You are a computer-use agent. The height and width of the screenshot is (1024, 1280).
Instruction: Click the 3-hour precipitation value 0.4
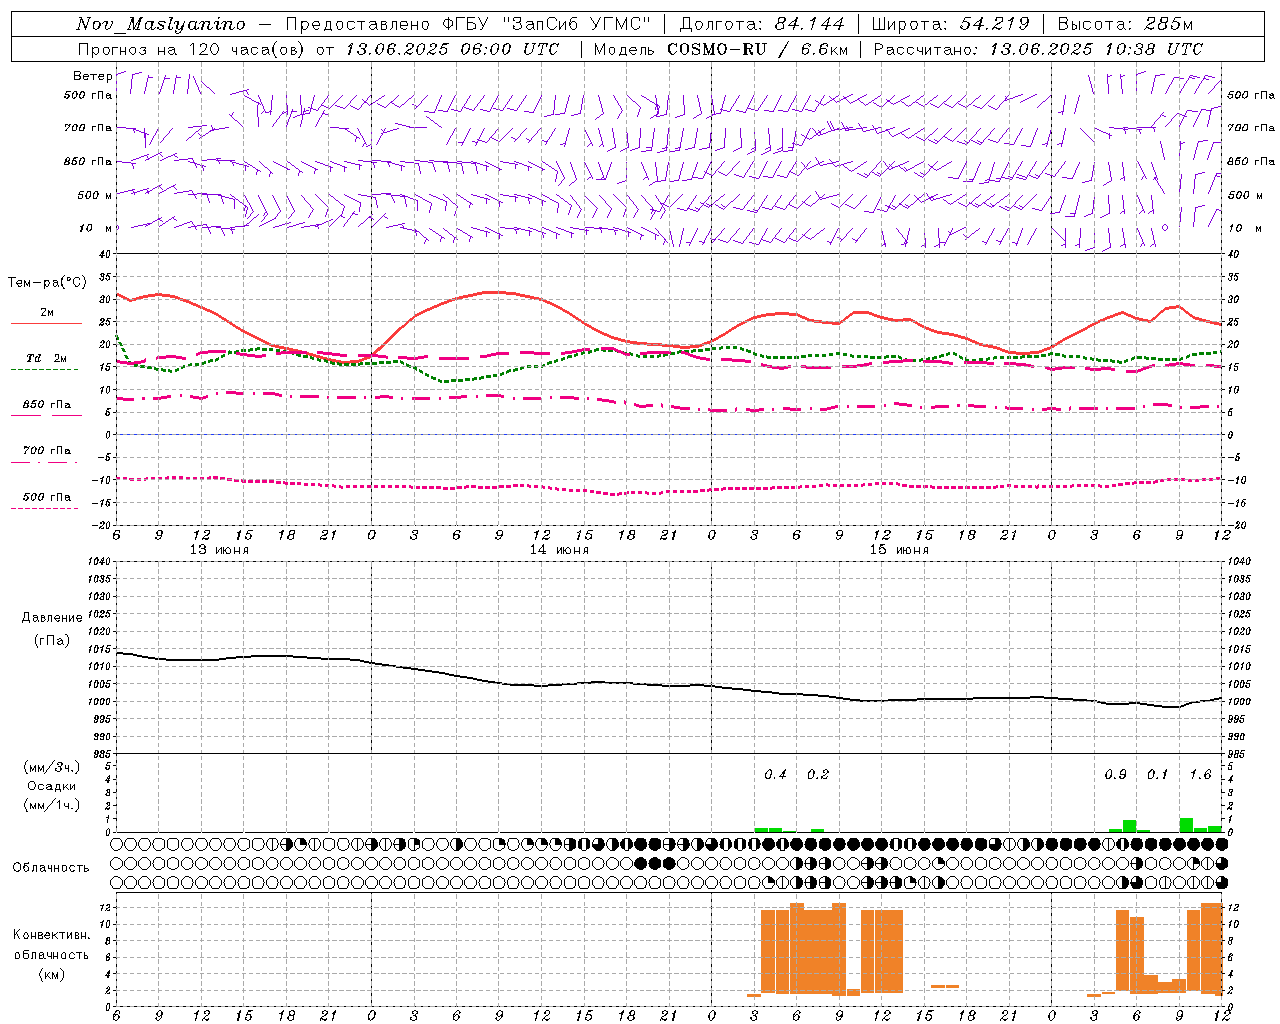775,775
